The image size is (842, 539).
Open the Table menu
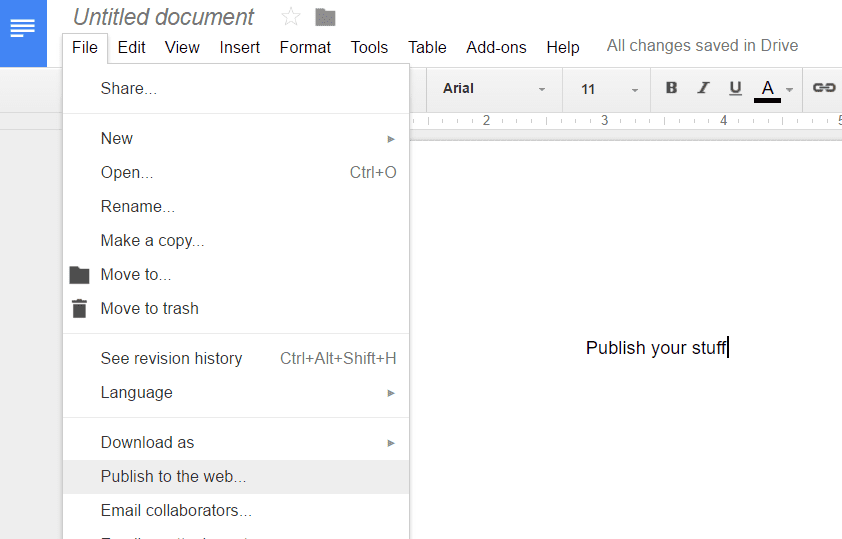click(x=427, y=47)
